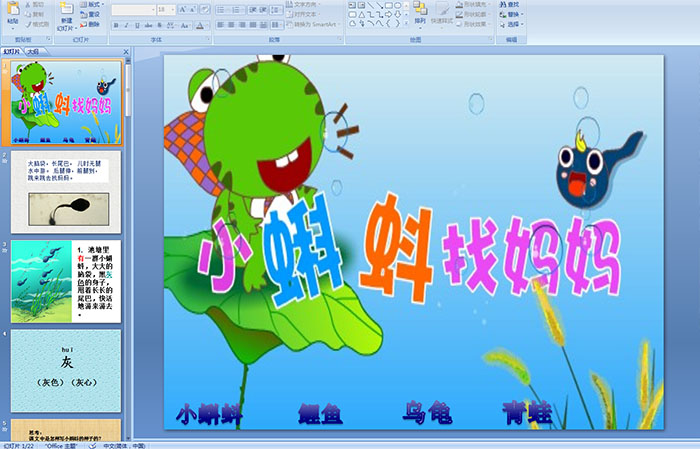Select the Right Arrow block shape
The image size is (700, 449).
pyautogui.click(x=388, y=15)
